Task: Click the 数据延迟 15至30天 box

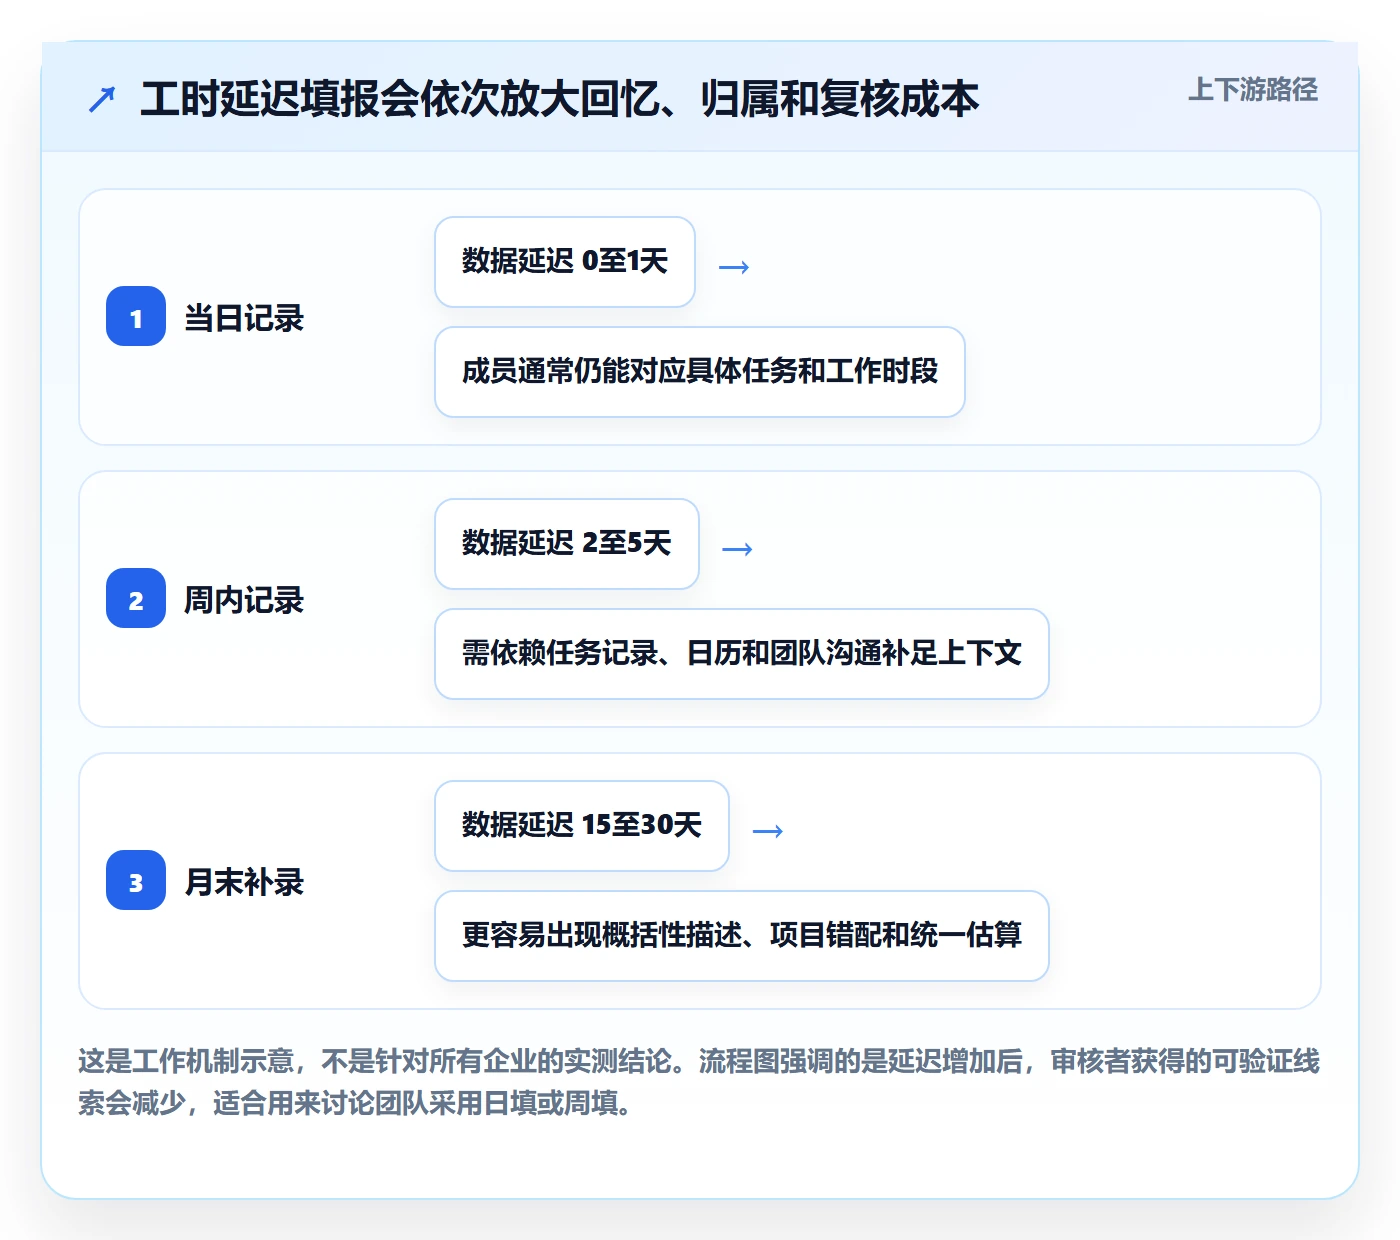Action: click(x=582, y=826)
